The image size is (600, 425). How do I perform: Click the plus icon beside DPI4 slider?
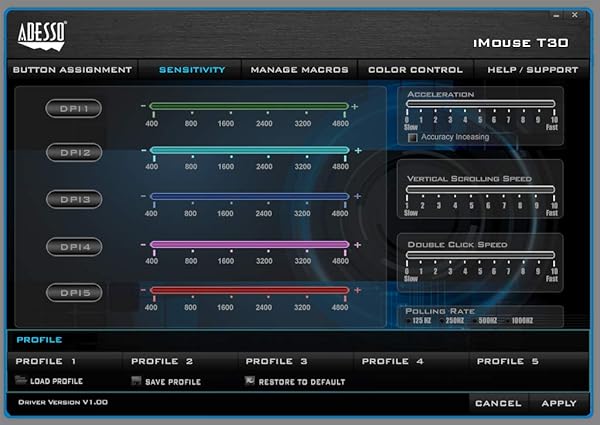356,243
